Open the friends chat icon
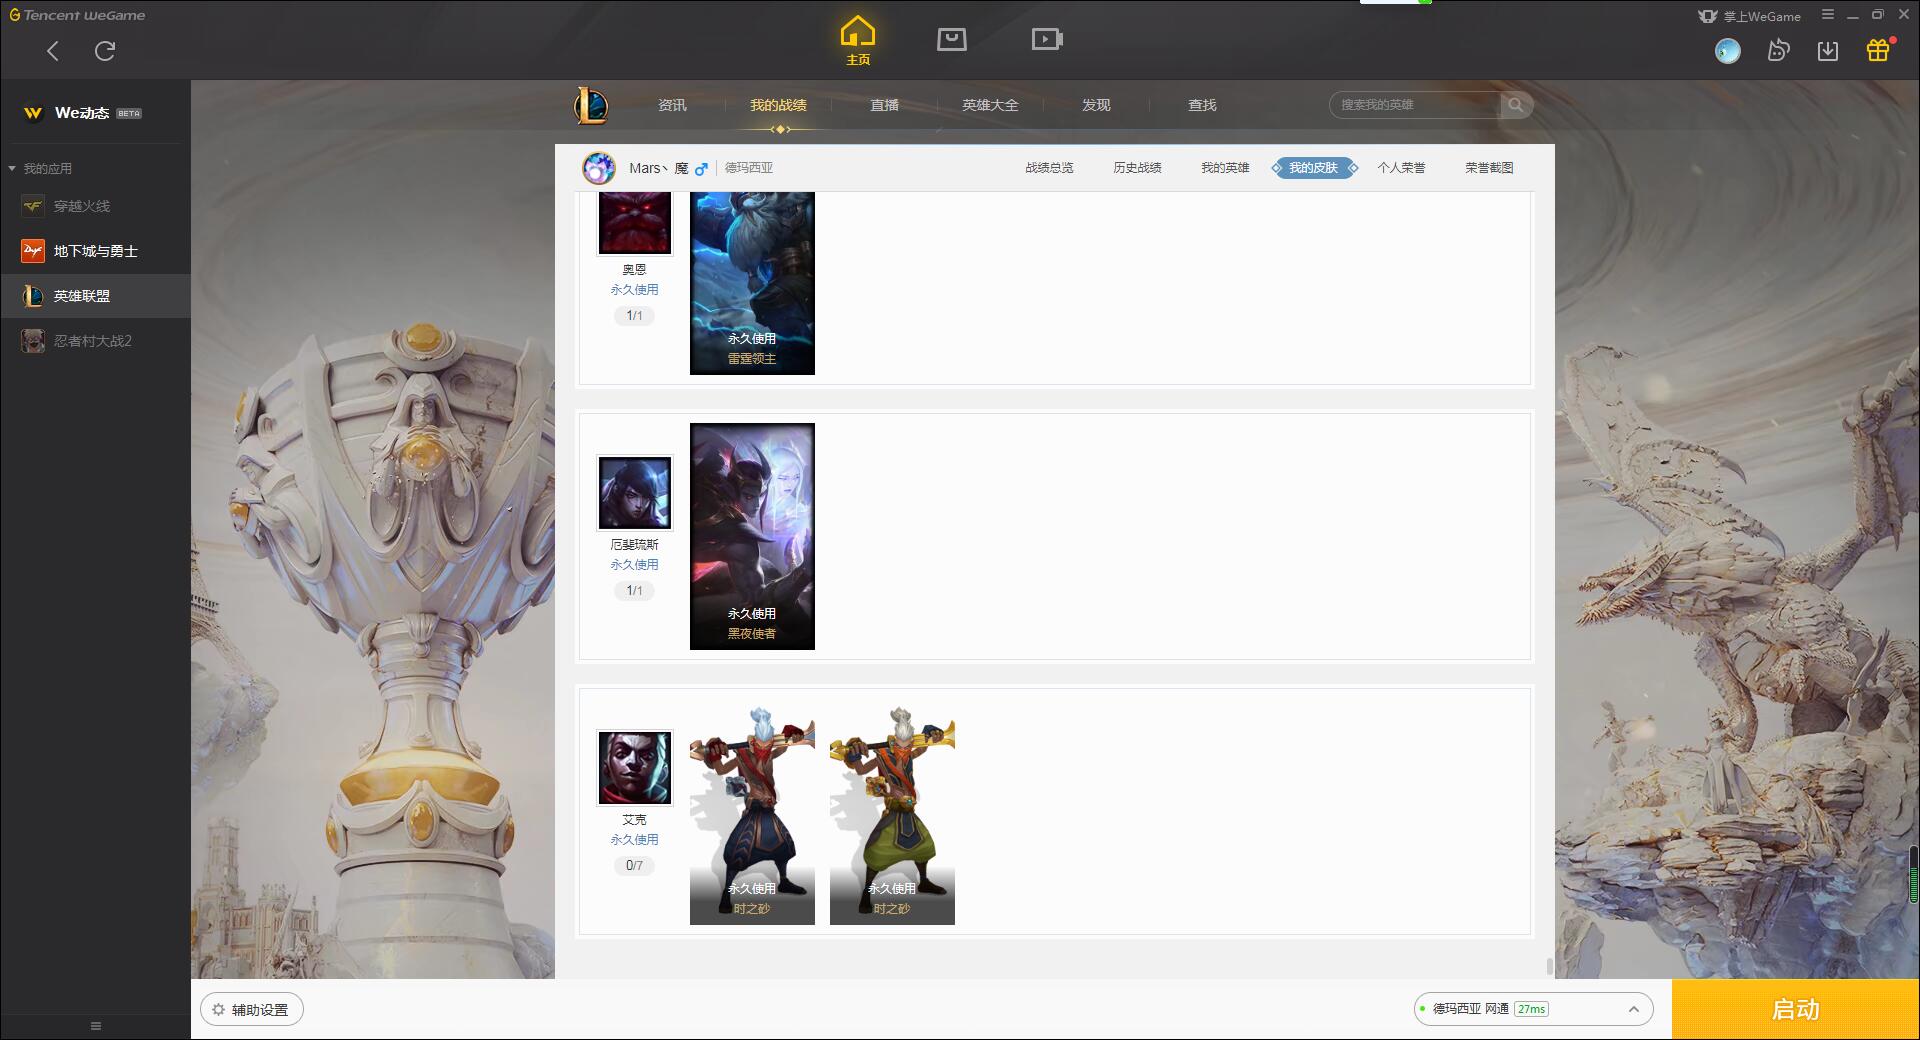 [1778, 51]
